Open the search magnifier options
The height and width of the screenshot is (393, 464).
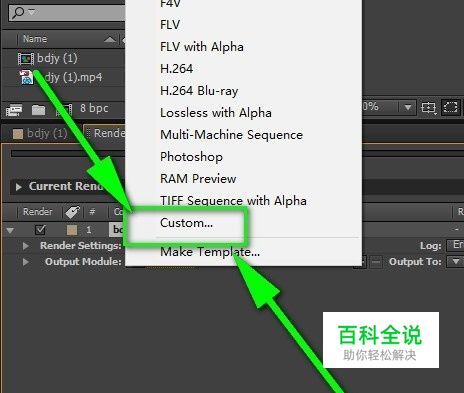22,12
